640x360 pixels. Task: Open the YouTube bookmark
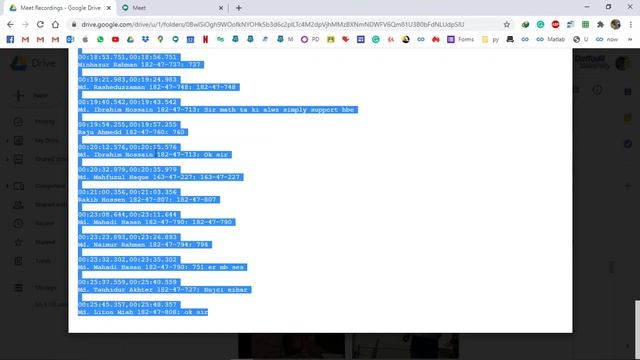pyautogui.click(x=116, y=39)
